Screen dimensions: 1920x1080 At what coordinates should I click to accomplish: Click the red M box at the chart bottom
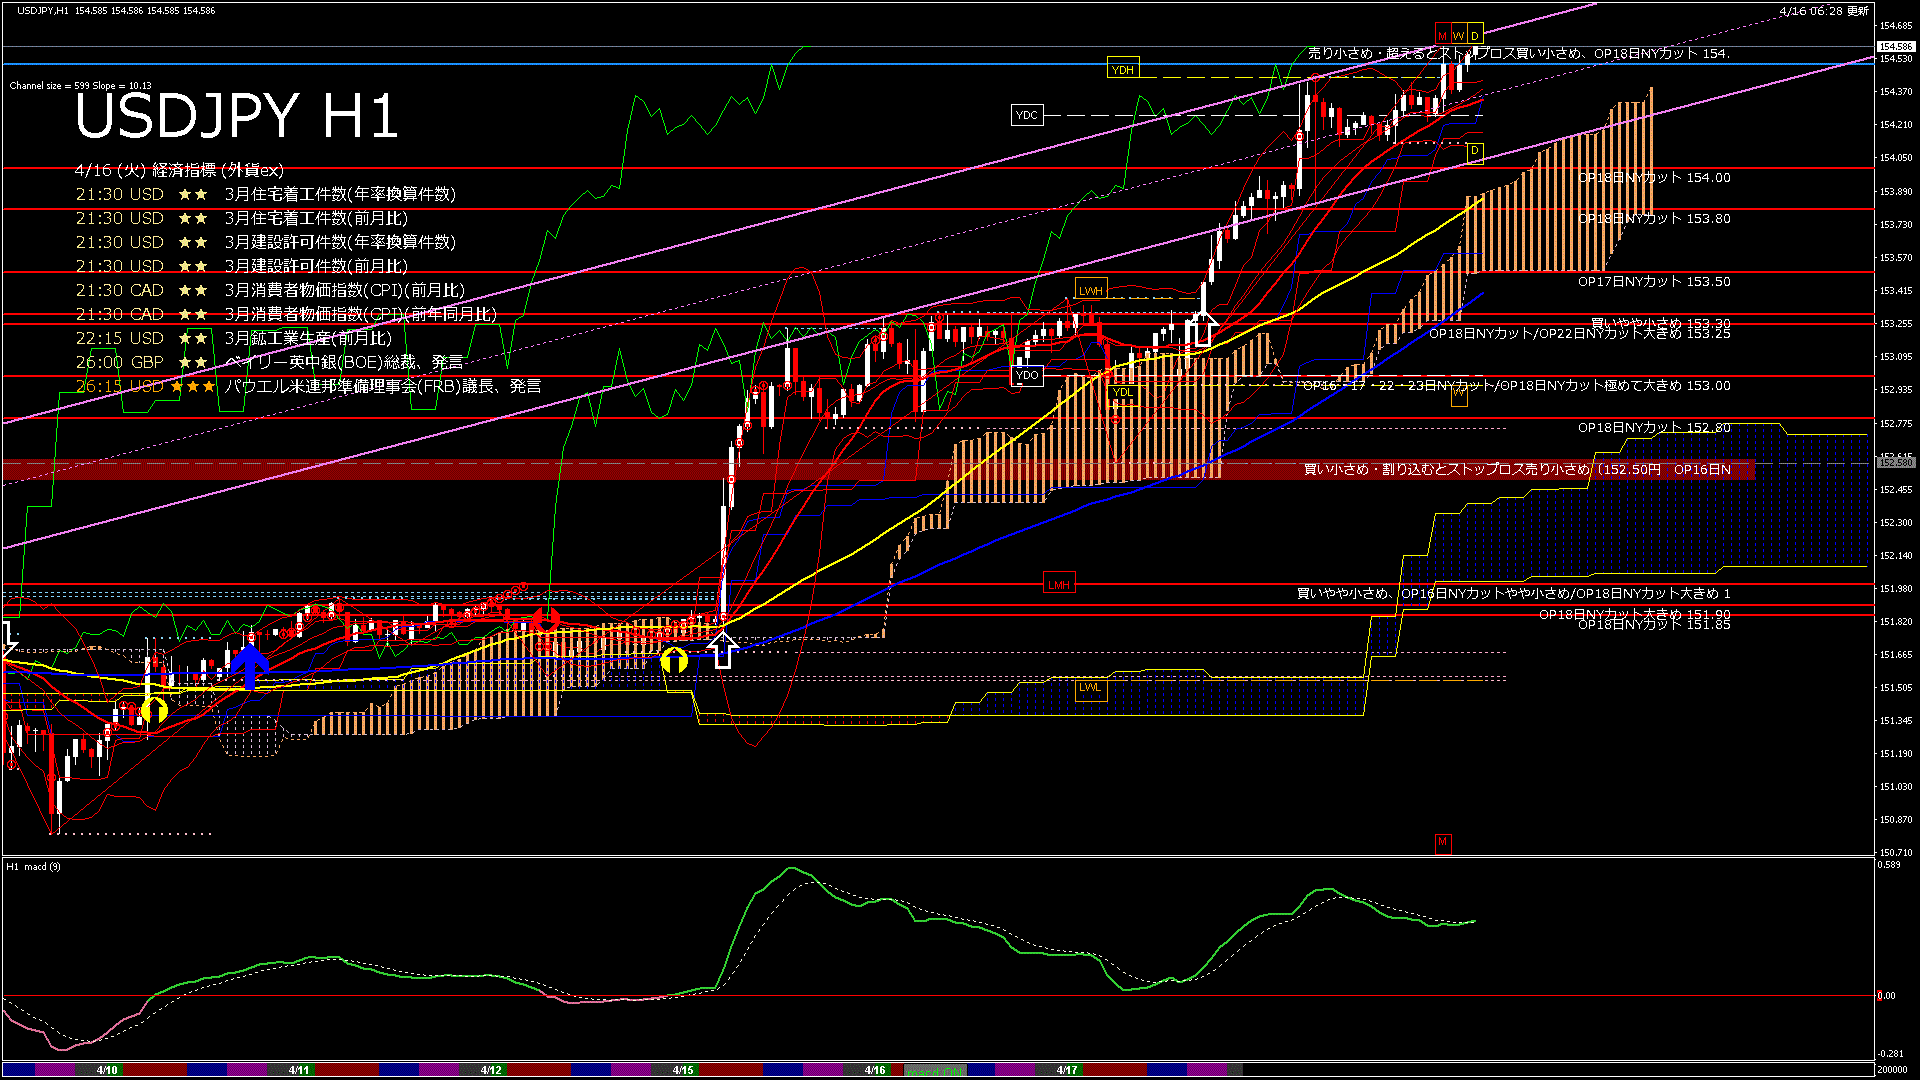click(1442, 842)
